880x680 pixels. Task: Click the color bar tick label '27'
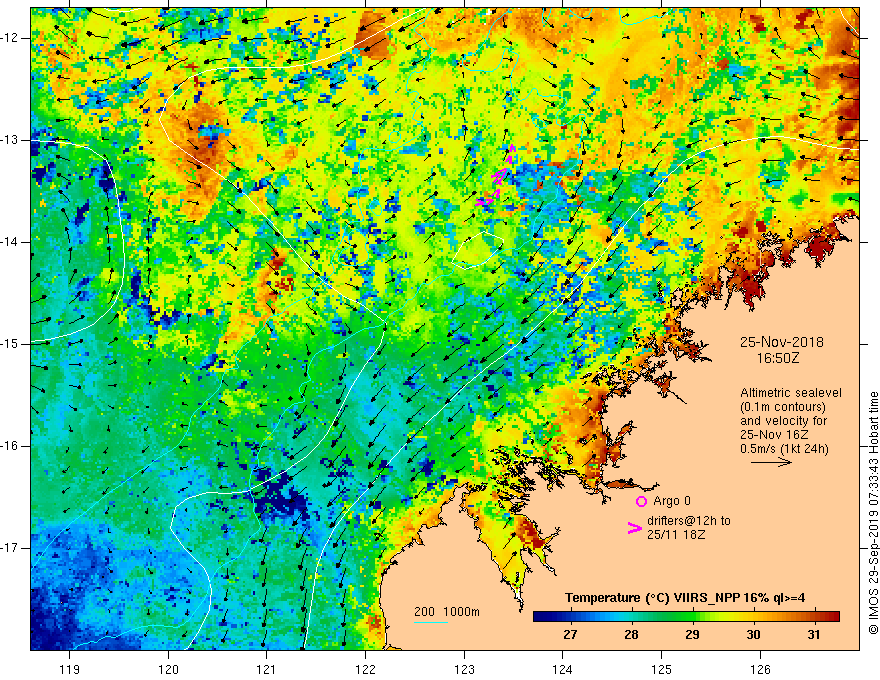[570, 635]
